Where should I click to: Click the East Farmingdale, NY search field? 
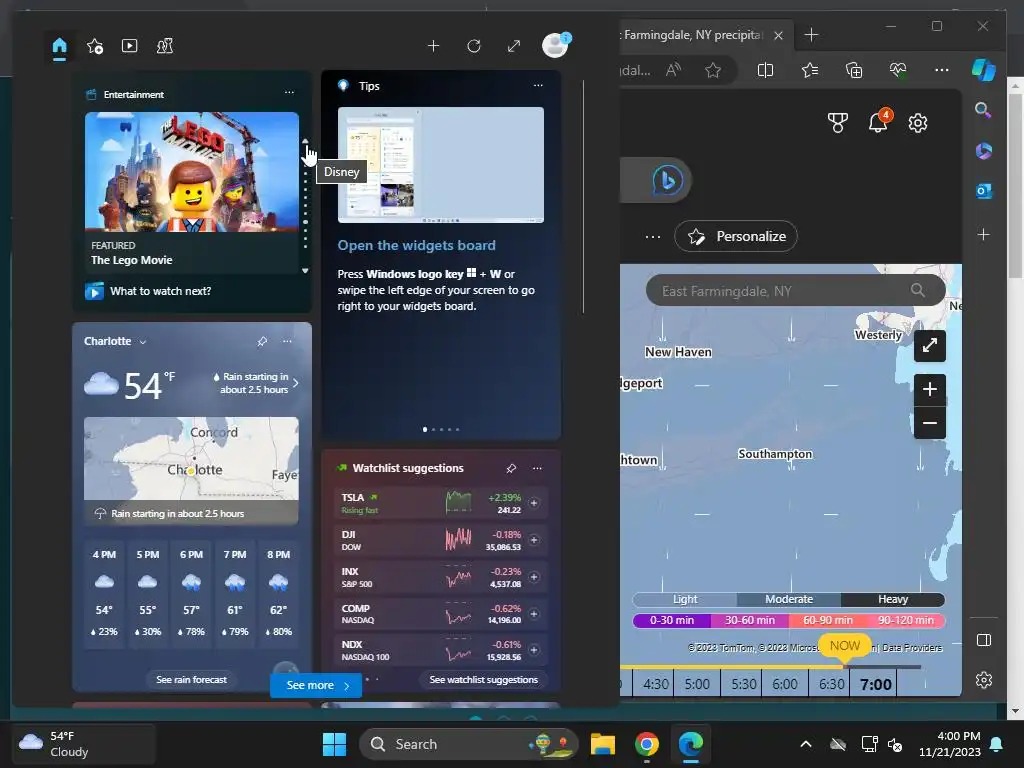795,291
